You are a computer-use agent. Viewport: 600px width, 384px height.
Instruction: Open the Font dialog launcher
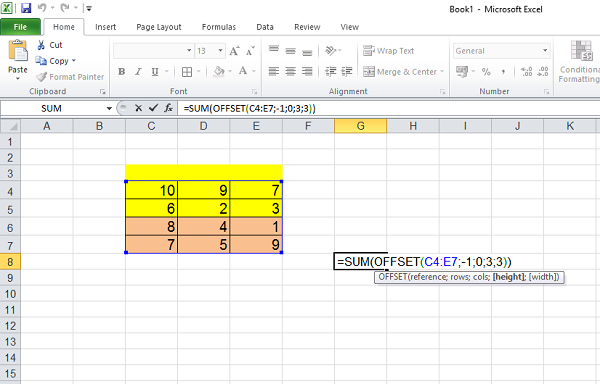click(x=254, y=92)
